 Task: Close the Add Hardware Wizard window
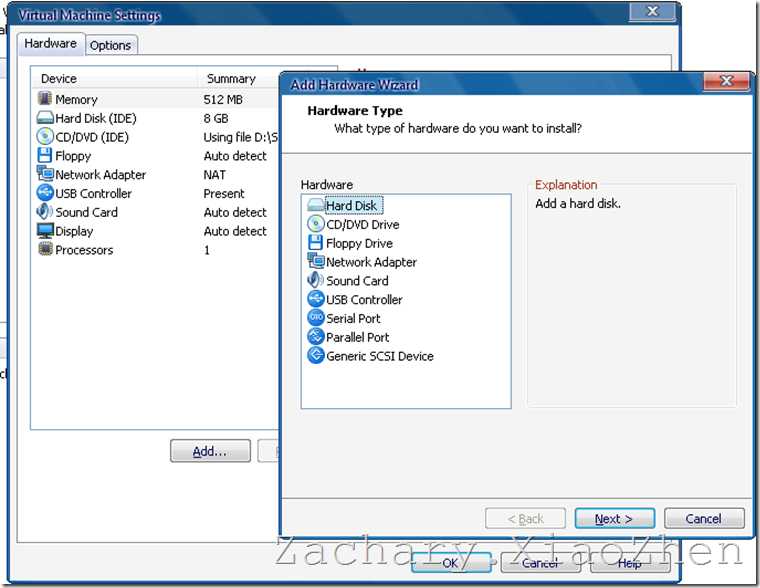(726, 81)
